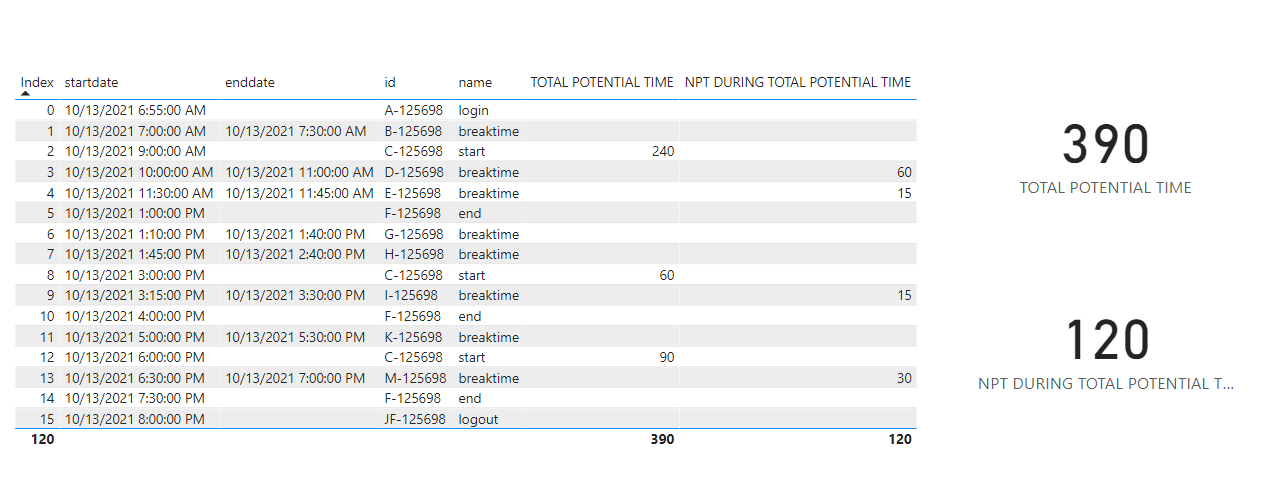Select cell 10/13/2021 6:55:00 AM
The image size is (1265, 497).
[x=135, y=110]
